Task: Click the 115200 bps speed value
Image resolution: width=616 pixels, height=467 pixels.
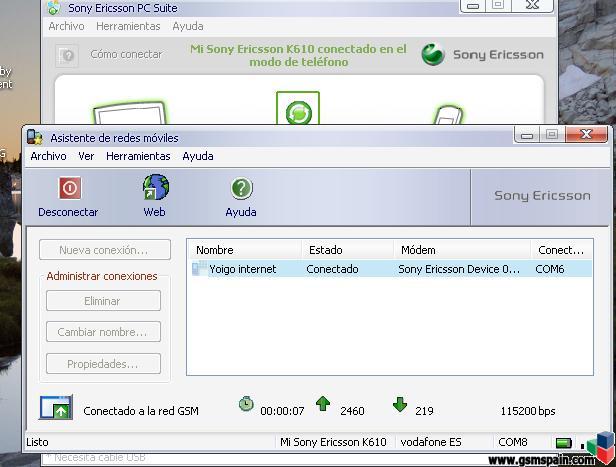Action: pyautogui.click(x=528, y=411)
